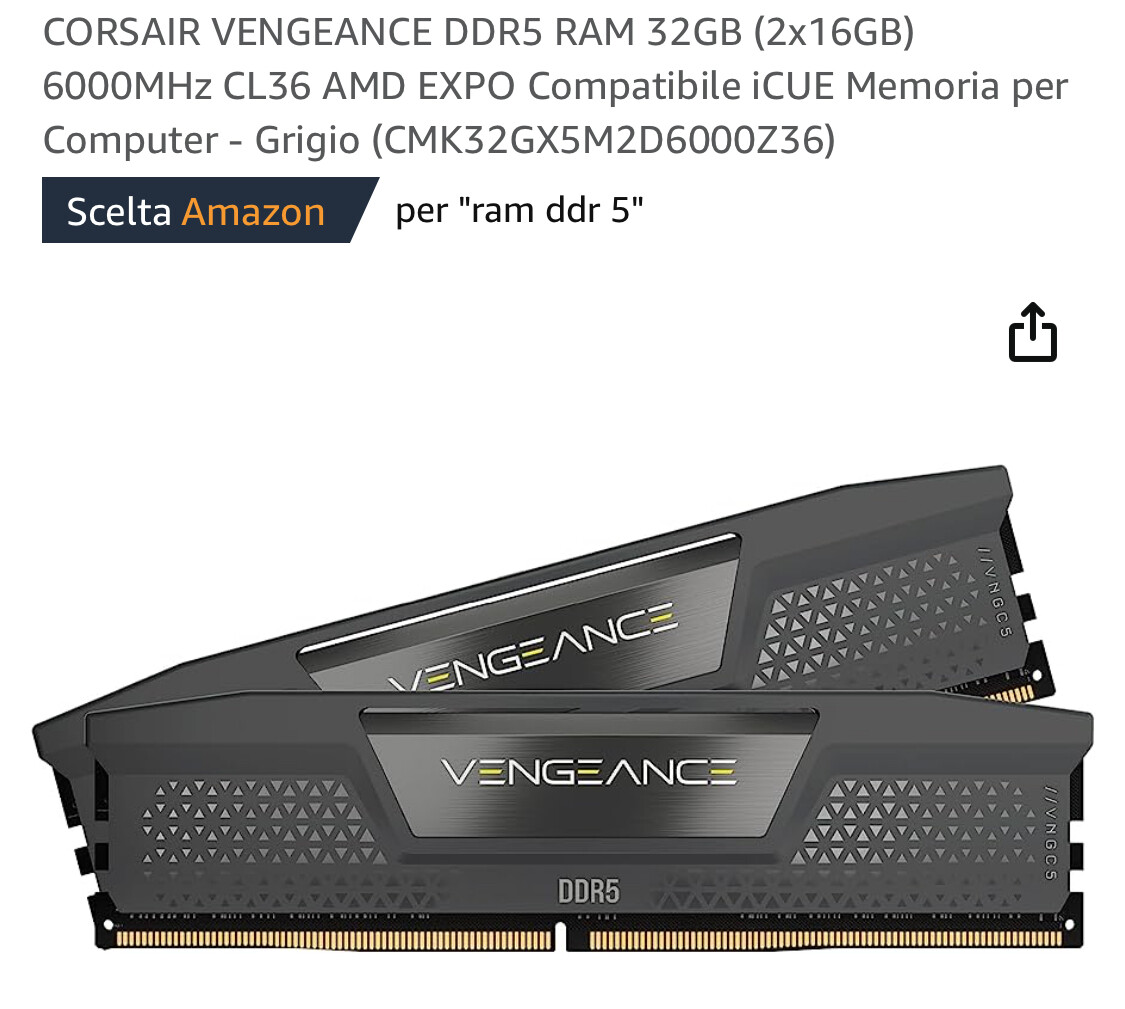Open the front RAM module image
The image size is (1125, 1009).
588,822
